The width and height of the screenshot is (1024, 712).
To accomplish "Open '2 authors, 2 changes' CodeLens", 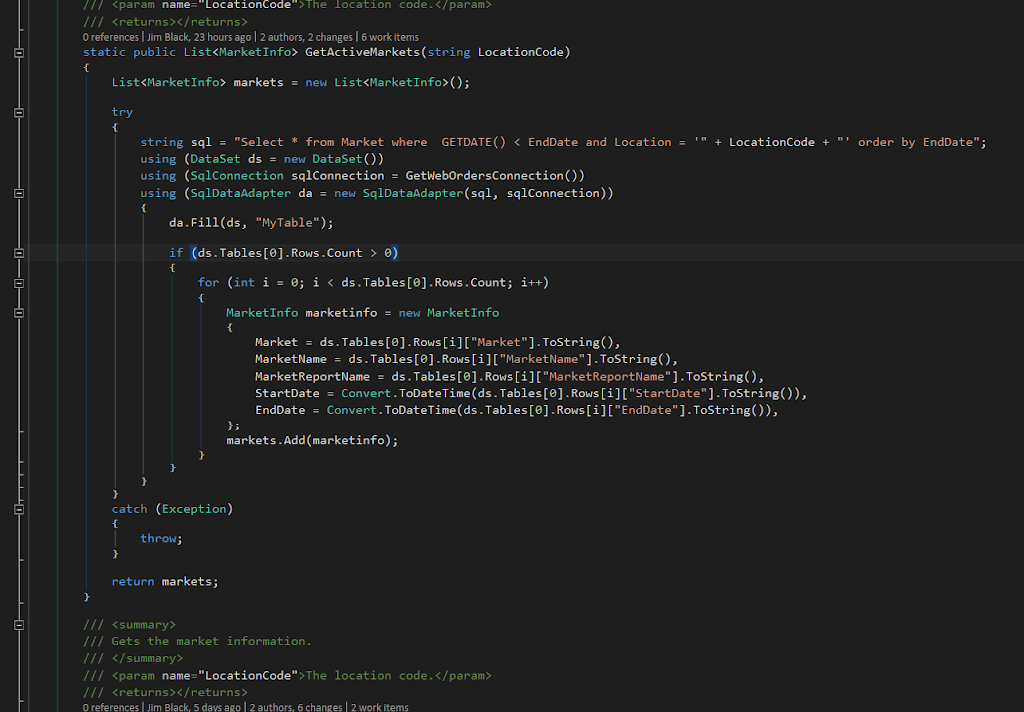I will pyautogui.click(x=306, y=37).
